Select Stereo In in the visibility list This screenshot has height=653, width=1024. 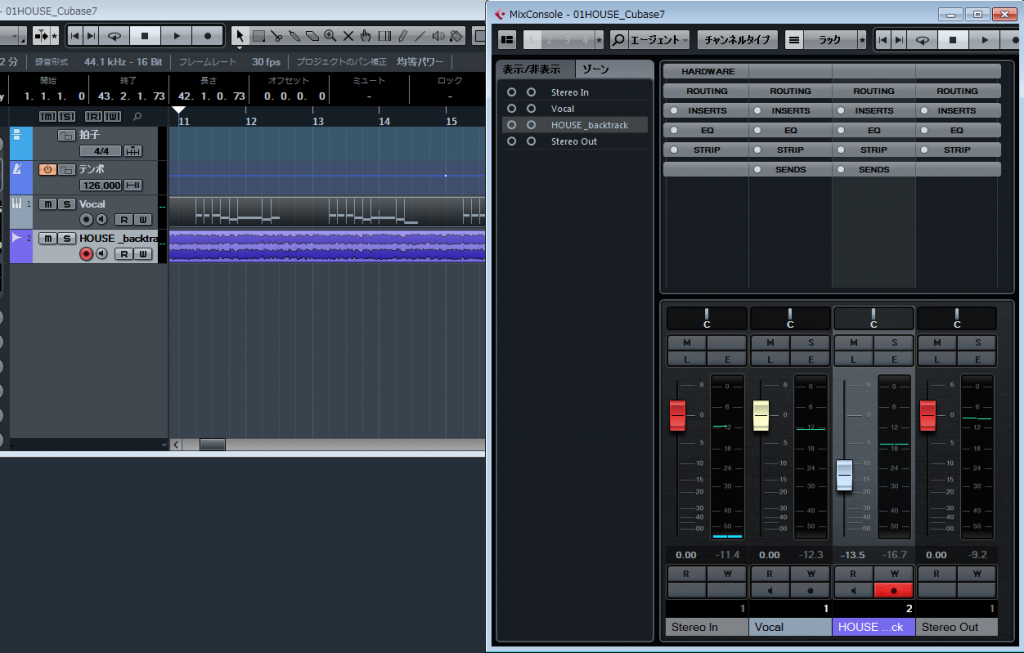575,92
